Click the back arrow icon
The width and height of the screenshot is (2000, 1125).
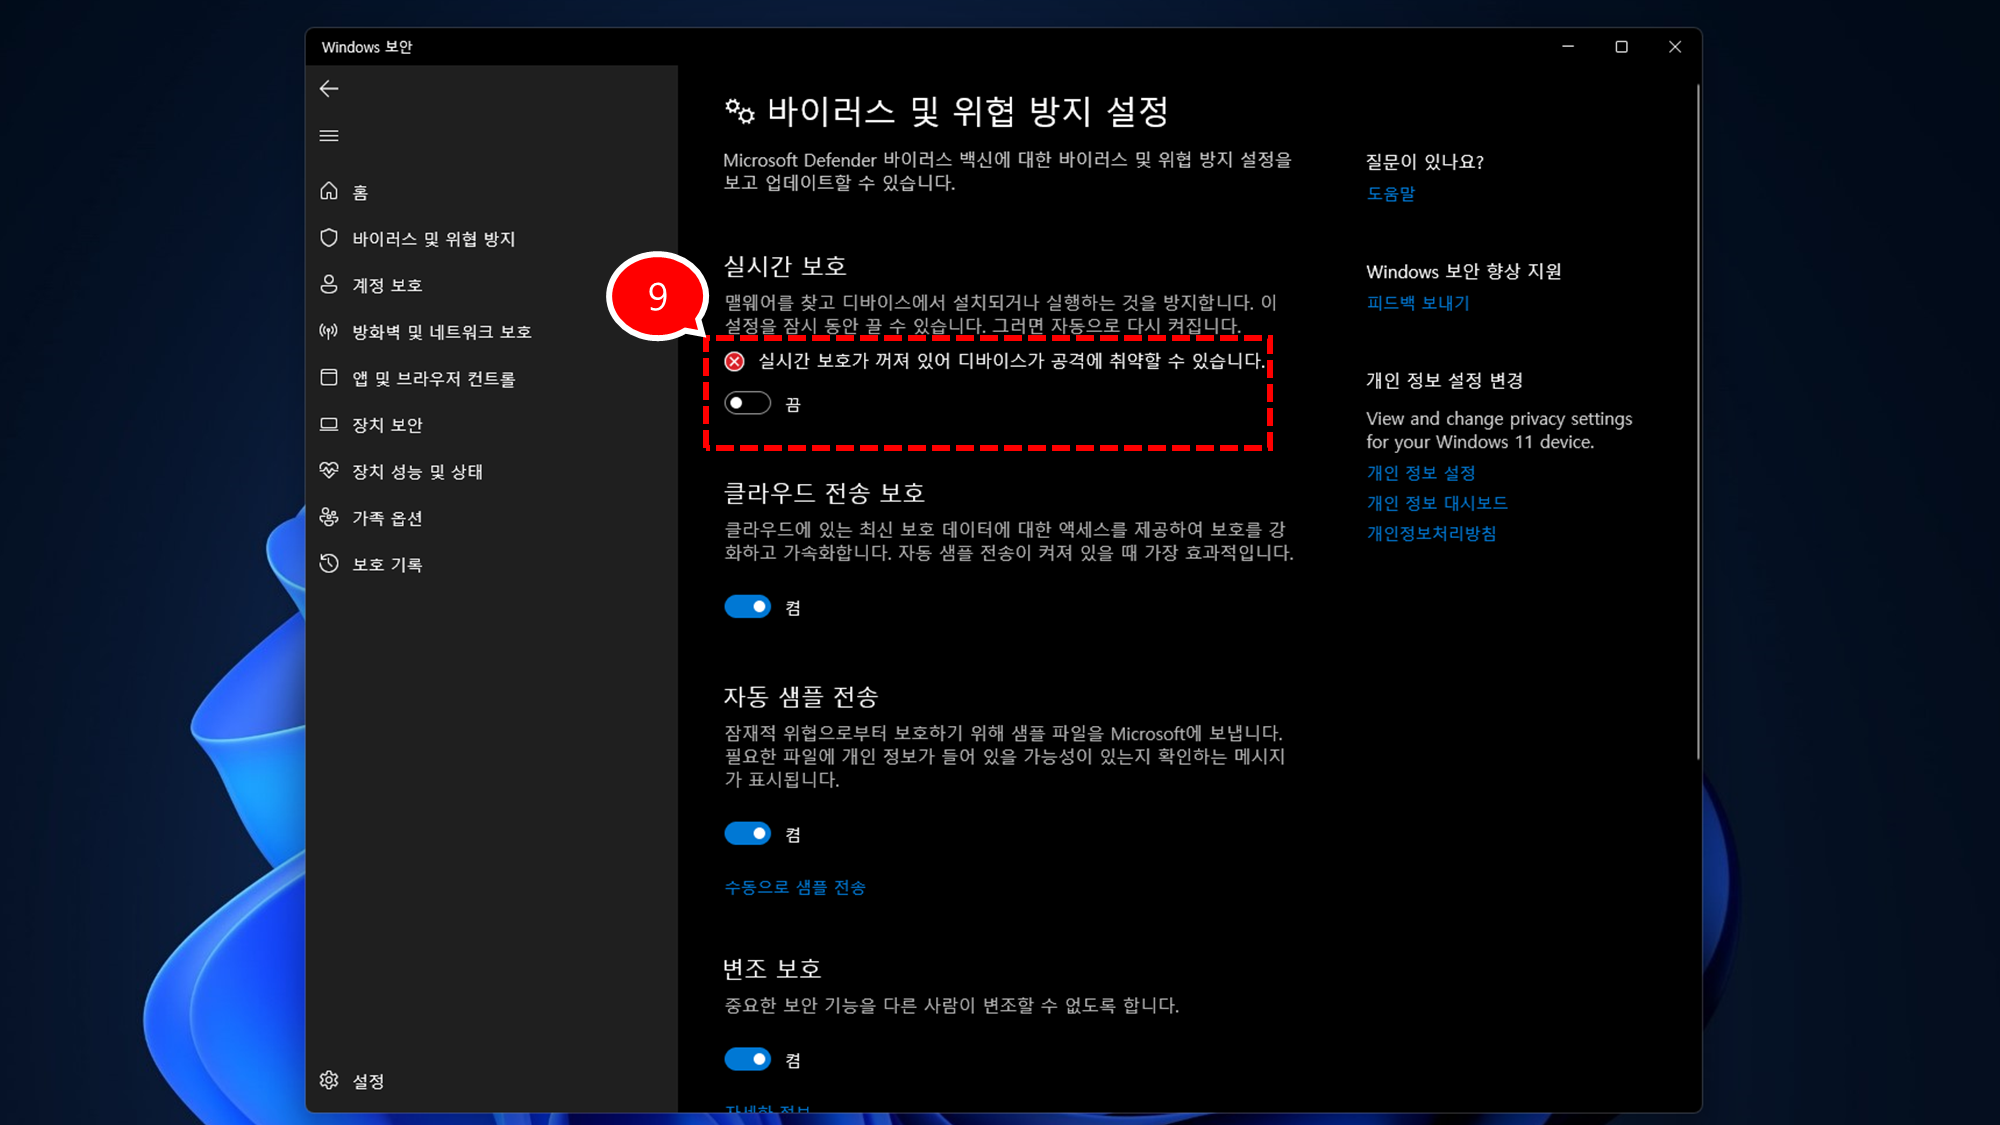tap(329, 89)
